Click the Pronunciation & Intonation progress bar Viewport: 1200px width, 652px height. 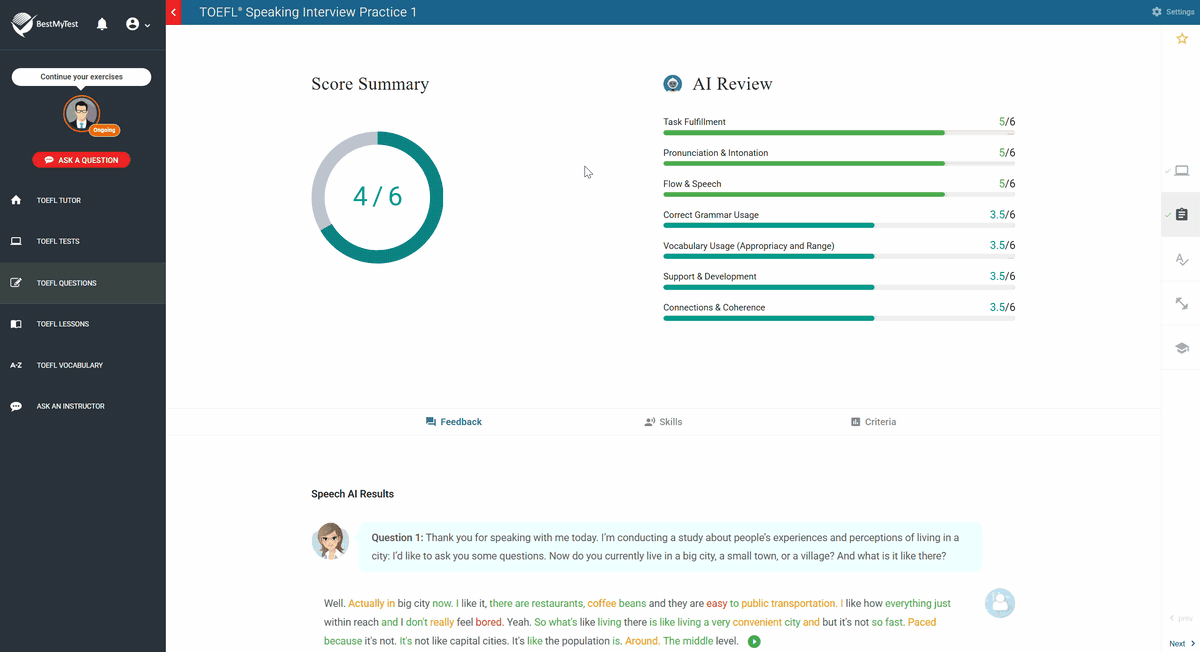[839, 163]
